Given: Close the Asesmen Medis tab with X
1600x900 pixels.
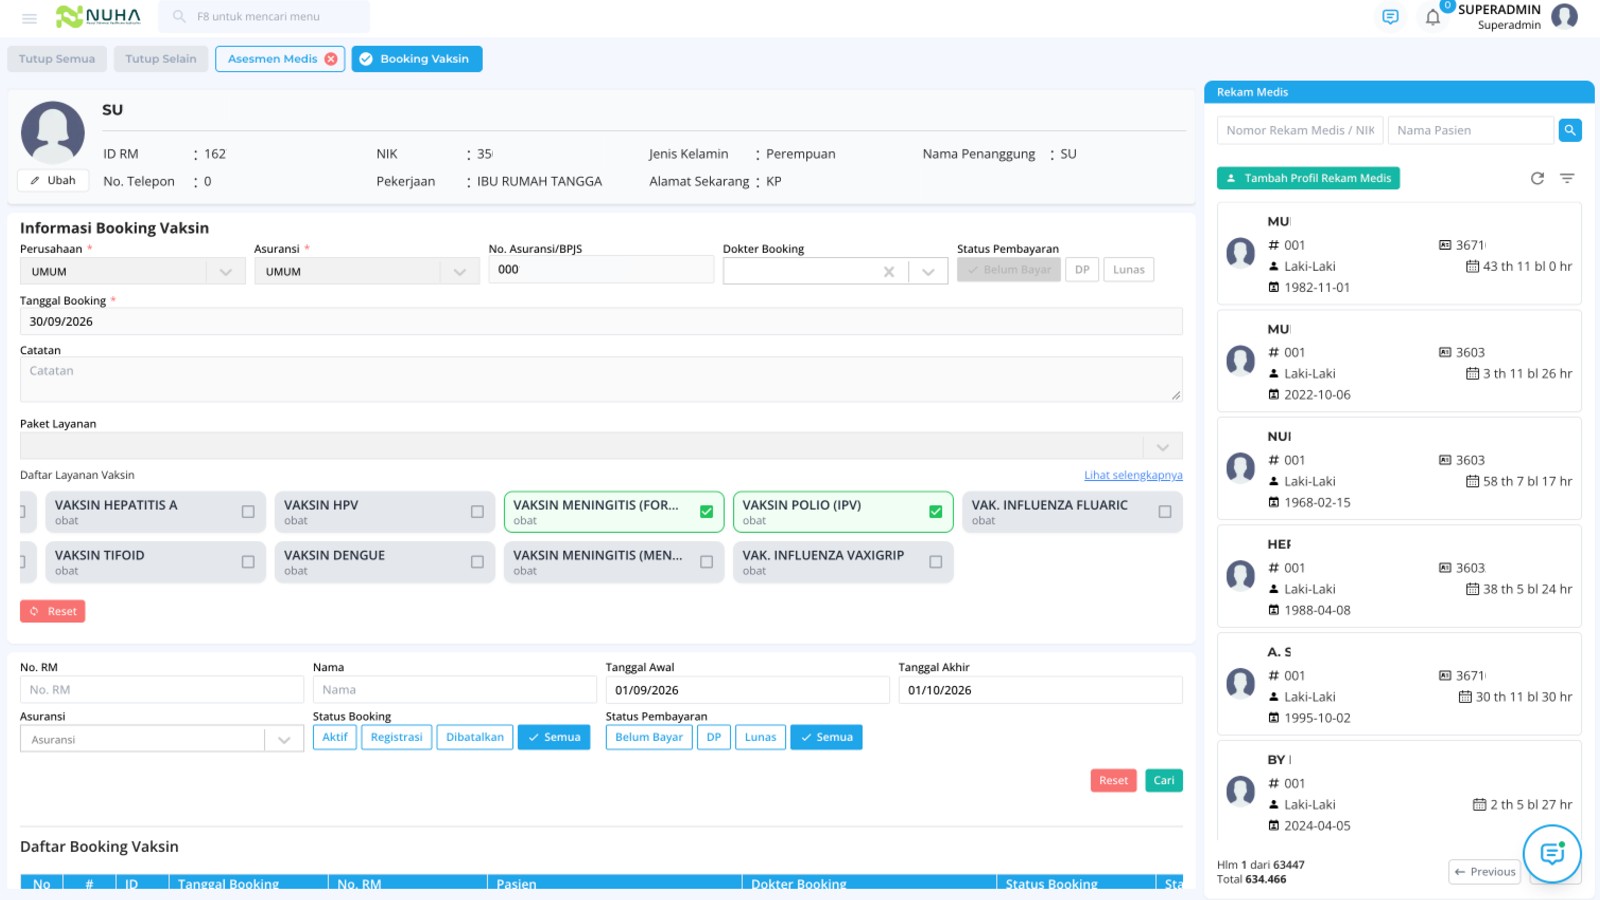Looking at the screenshot, I should click(331, 59).
